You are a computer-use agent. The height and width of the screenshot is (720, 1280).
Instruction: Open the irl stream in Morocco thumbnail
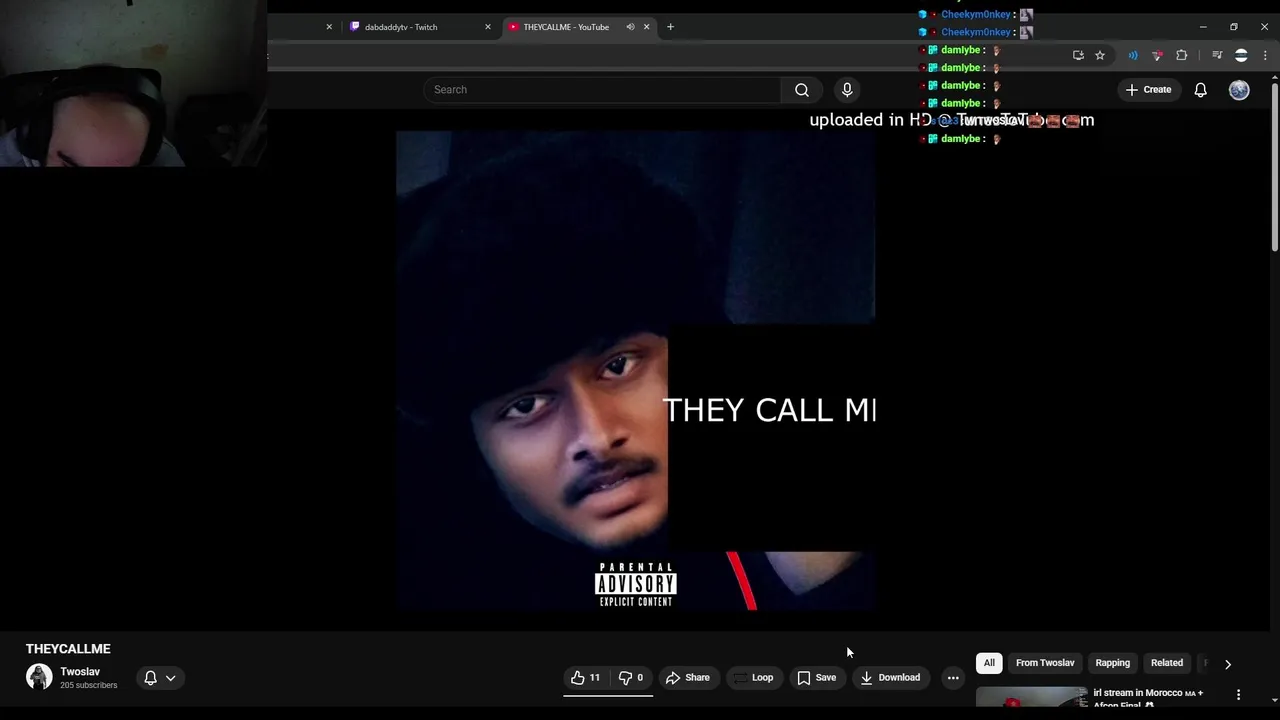click(x=1031, y=698)
